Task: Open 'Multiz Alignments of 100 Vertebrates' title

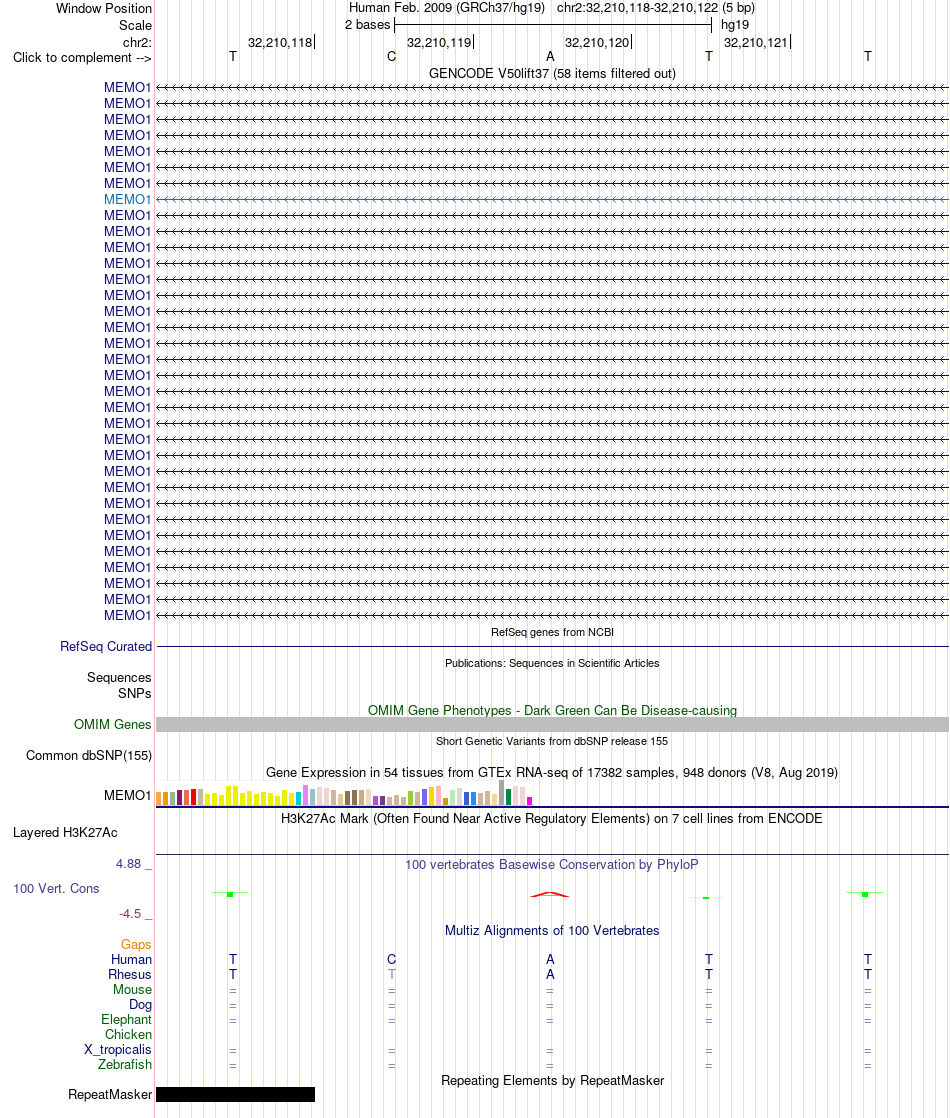Action: pos(552,930)
